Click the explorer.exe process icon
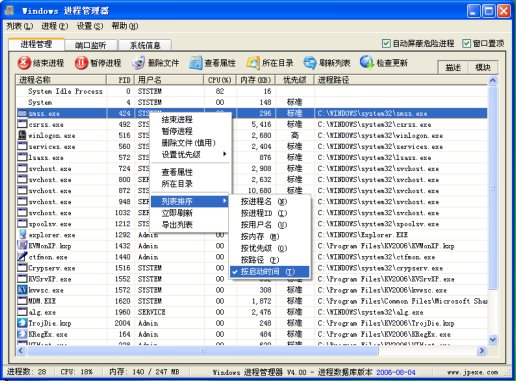Image resolution: width=516 pixels, height=381 pixels. pyautogui.click(x=22, y=234)
